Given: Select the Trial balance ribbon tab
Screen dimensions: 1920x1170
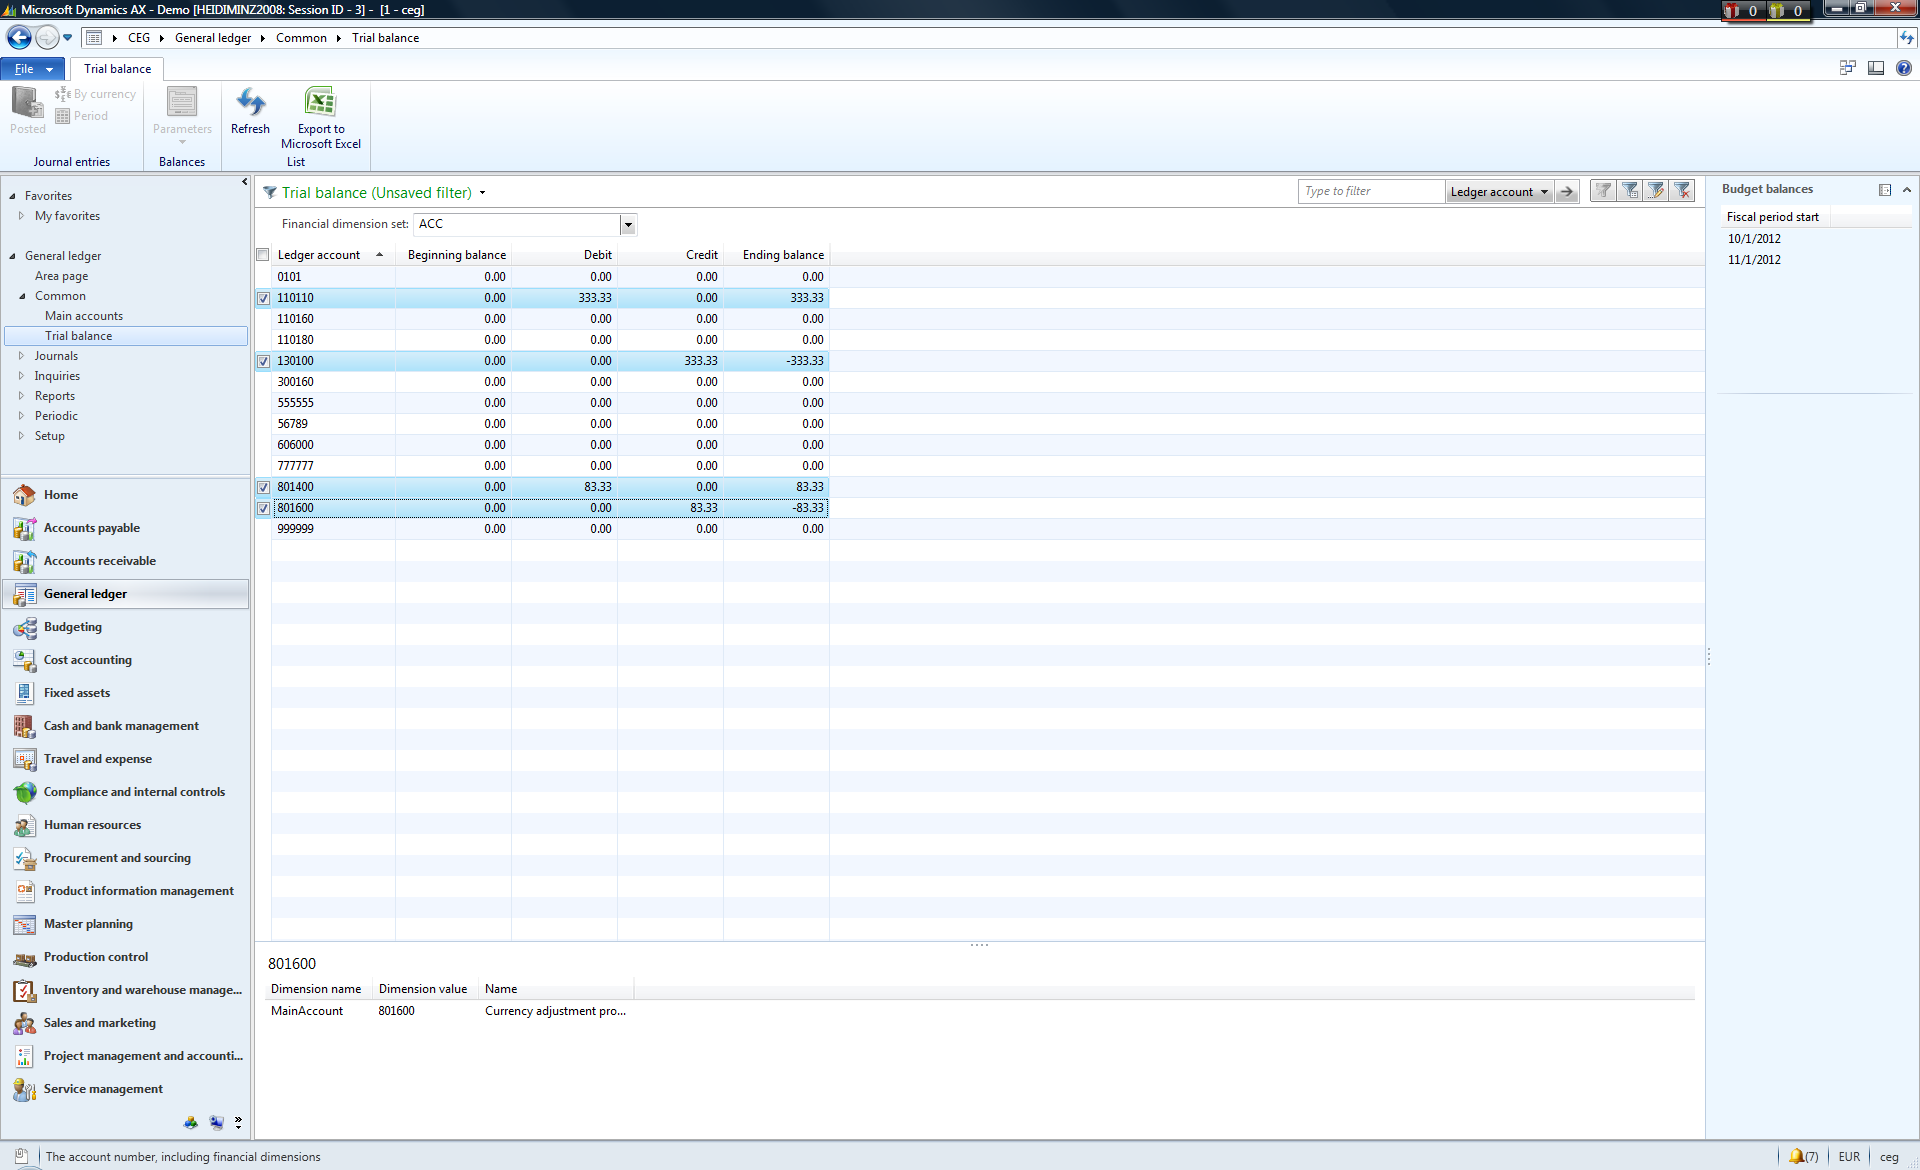Looking at the screenshot, I should pyautogui.click(x=117, y=69).
